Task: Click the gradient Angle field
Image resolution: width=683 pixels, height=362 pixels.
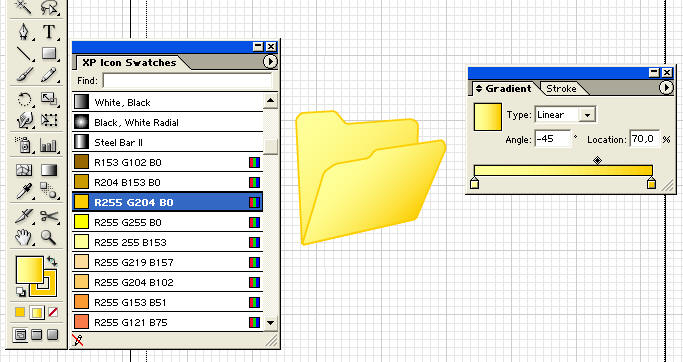Action: point(552,139)
